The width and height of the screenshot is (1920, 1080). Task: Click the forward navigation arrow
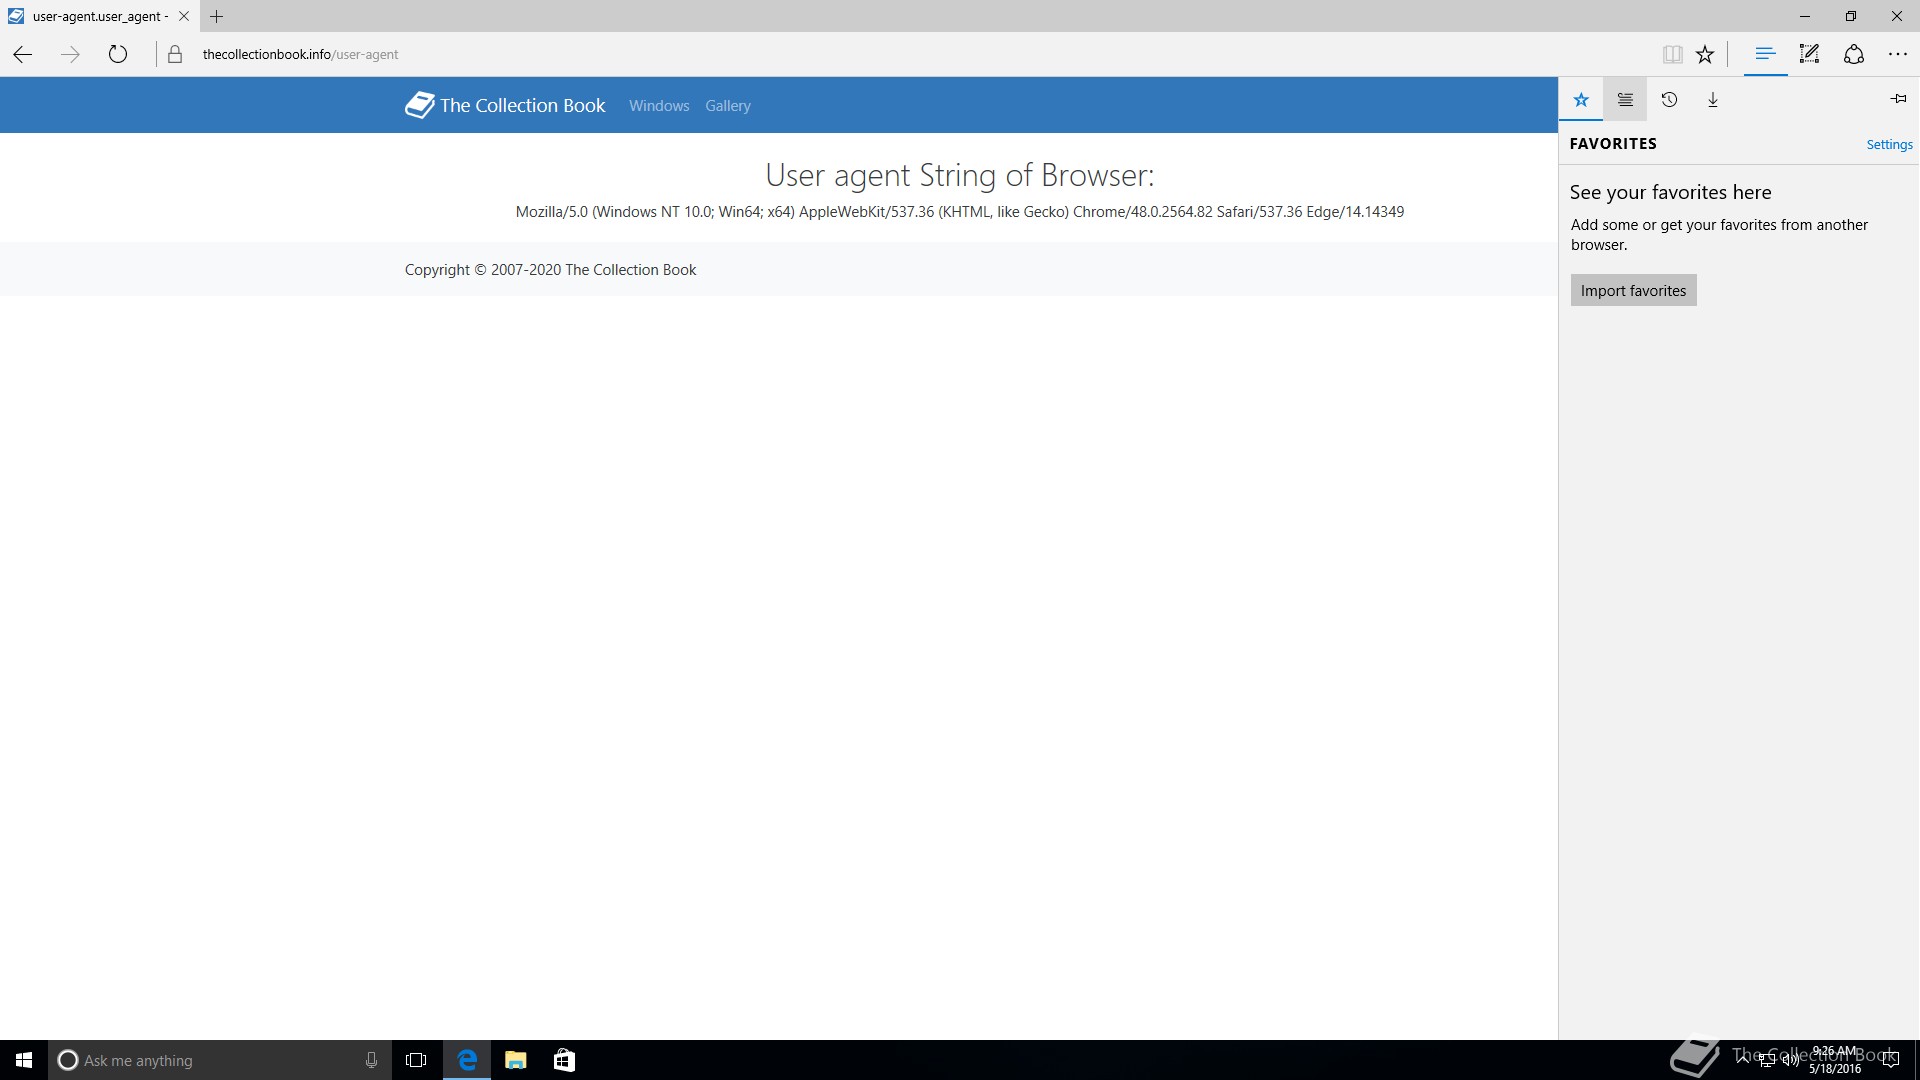(70, 54)
